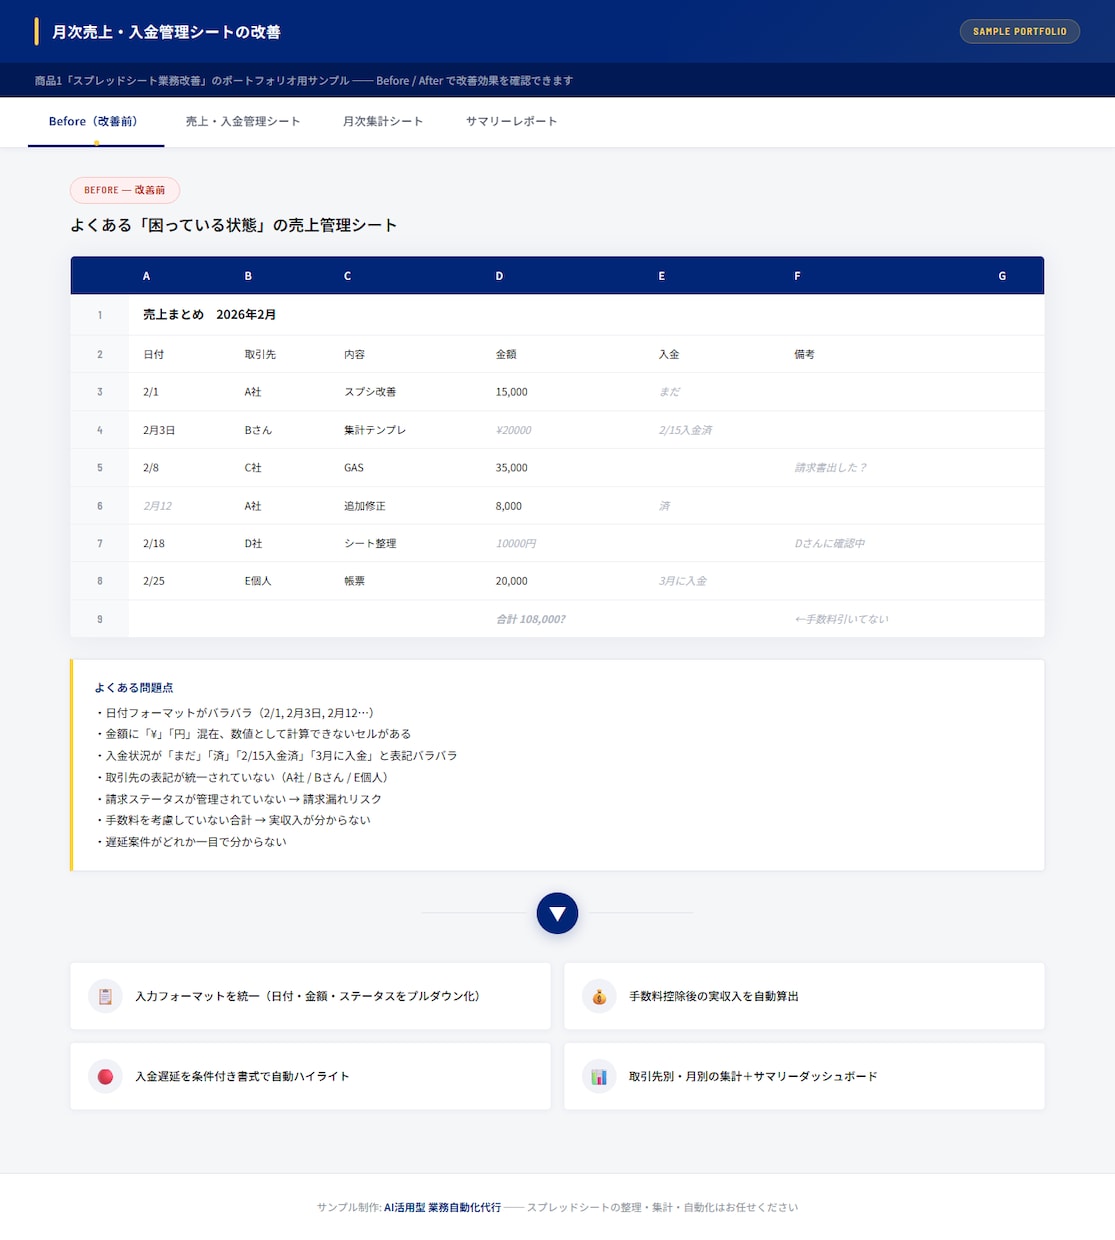Viewport: 1115px width, 1240px height.
Task: Click the content cell シート整理
Action: (370, 544)
